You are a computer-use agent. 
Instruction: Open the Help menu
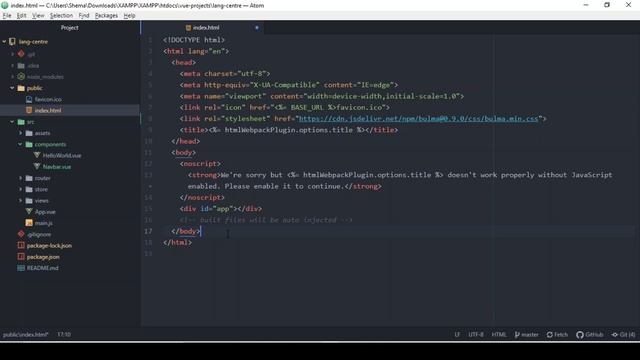coord(129,16)
